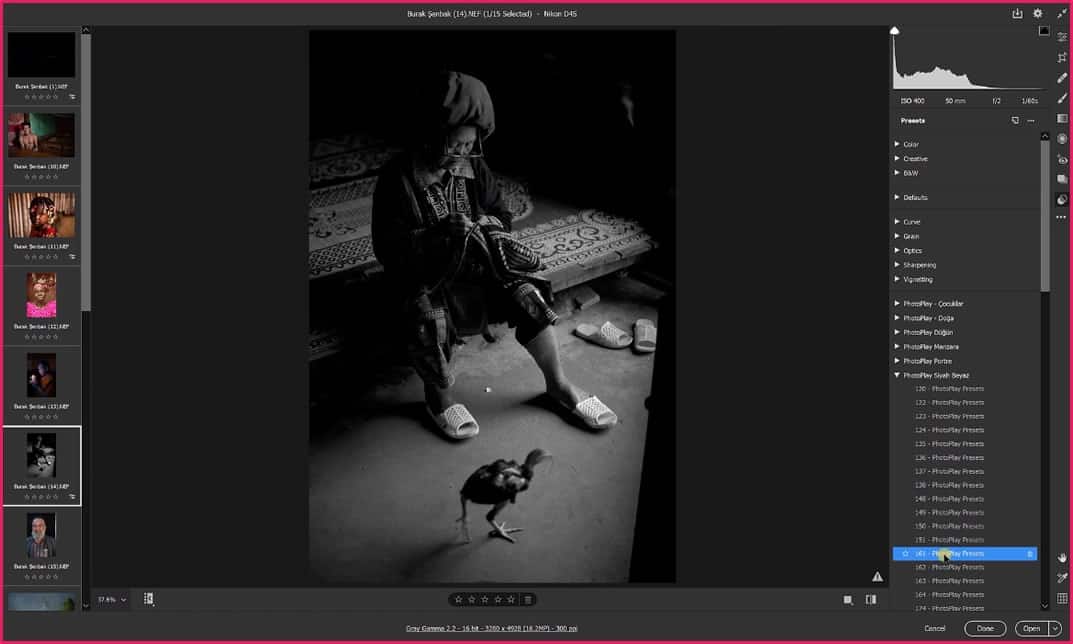The width and height of the screenshot is (1073, 644).
Task: Select the Graduated Filter tool
Action: click(1062, 118)
